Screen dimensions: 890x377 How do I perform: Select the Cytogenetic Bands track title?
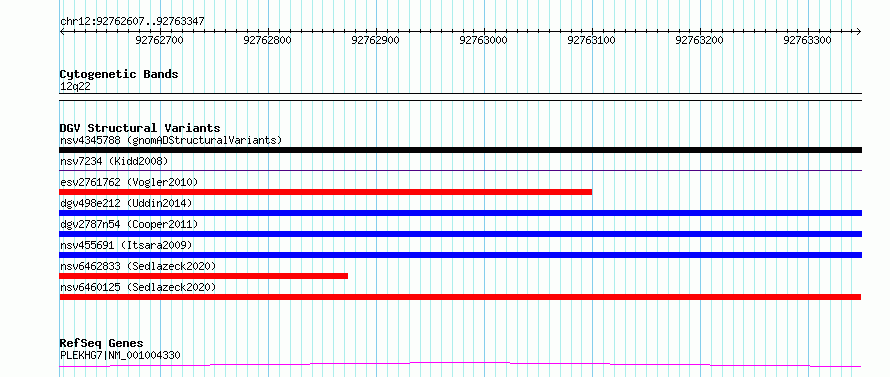coord(119,74)
